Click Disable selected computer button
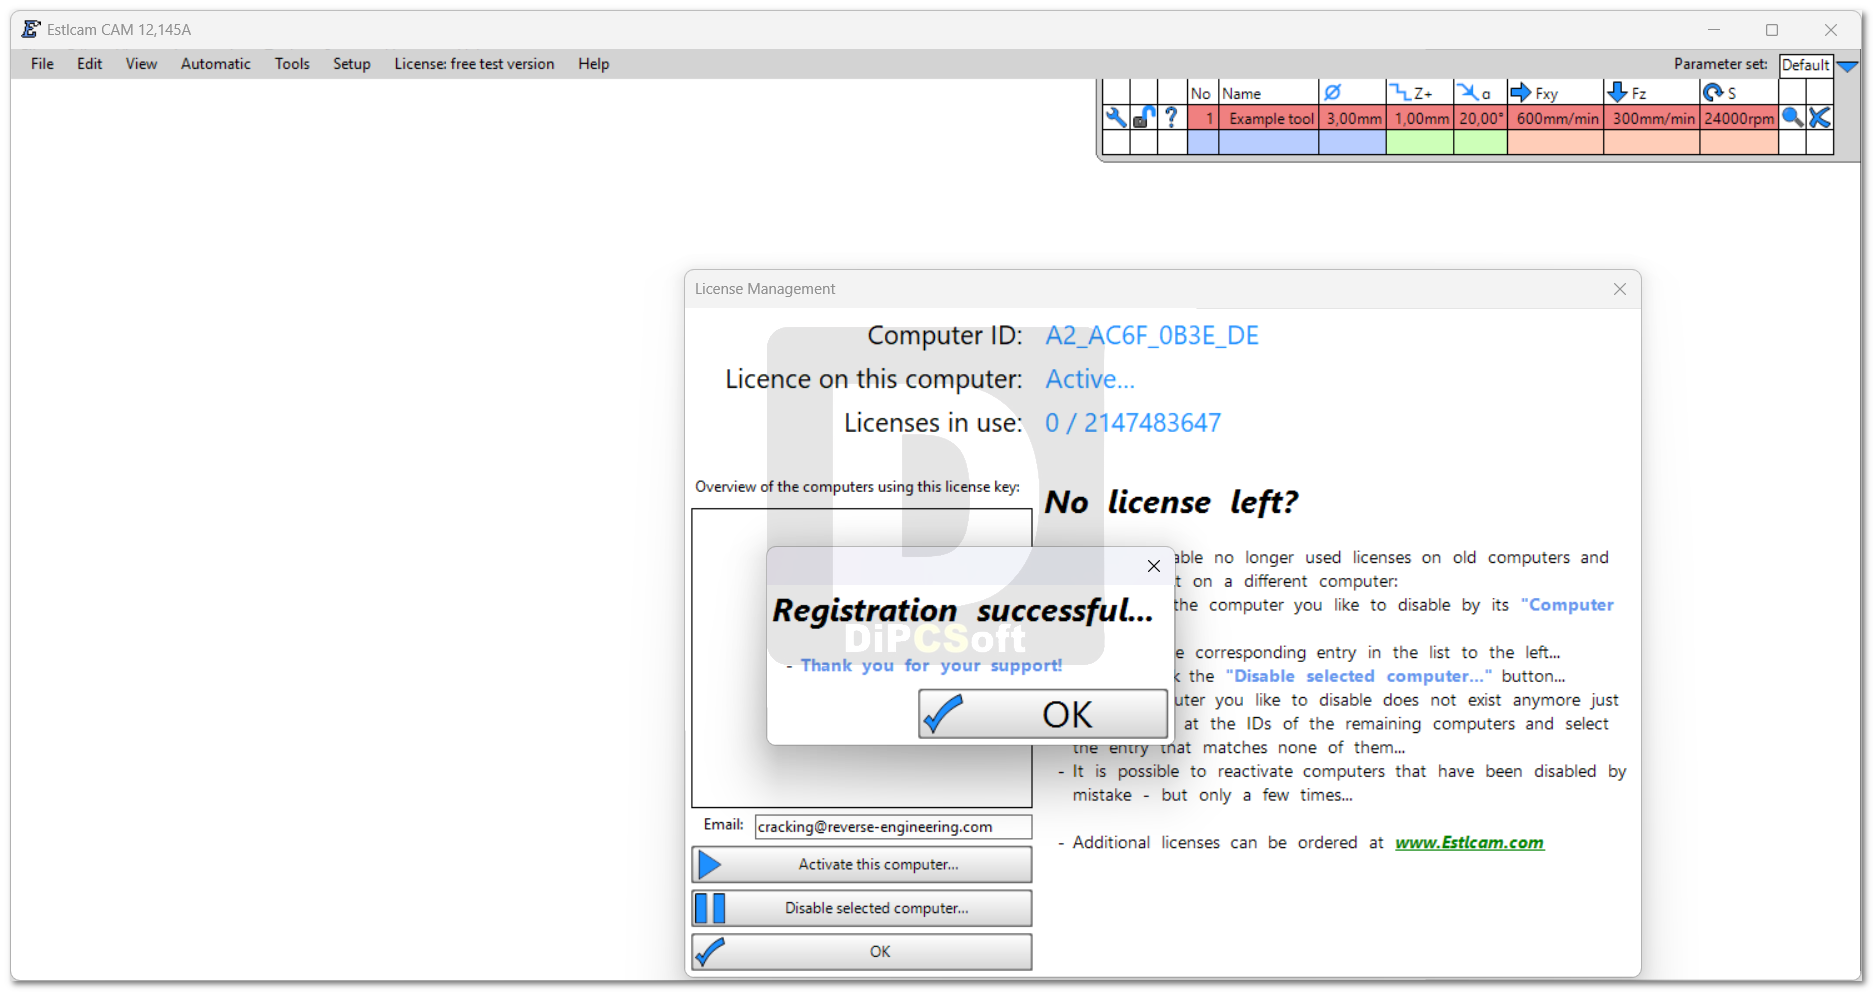The height and width of the screenshot is (992, 1873). click(x=861, y=908)
